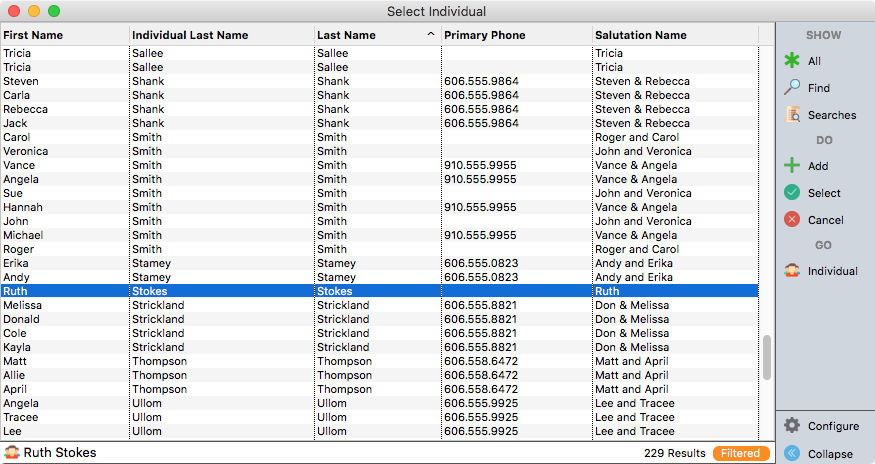Click the green plus Add icon
875x464 pixels.
pyautogui.click(x=792, y=166)
